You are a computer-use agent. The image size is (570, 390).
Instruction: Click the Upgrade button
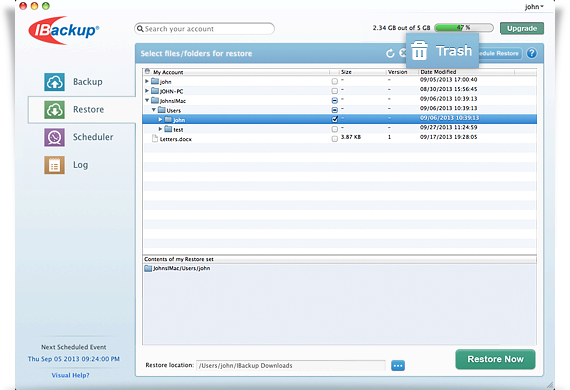point(522,28)
